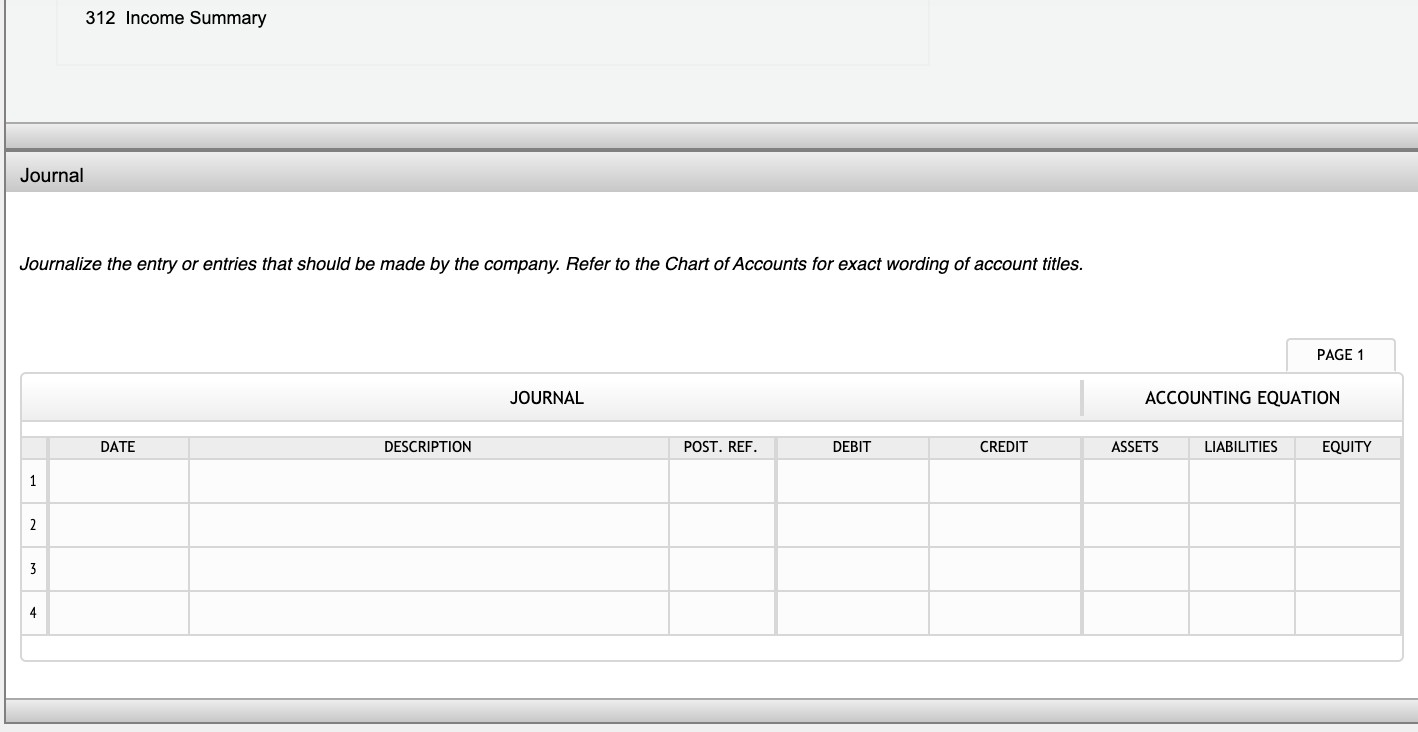Click the EQUITY cell on row 1
The height and width of the screenshot is (732, 1418).
tap(1346, 481)
